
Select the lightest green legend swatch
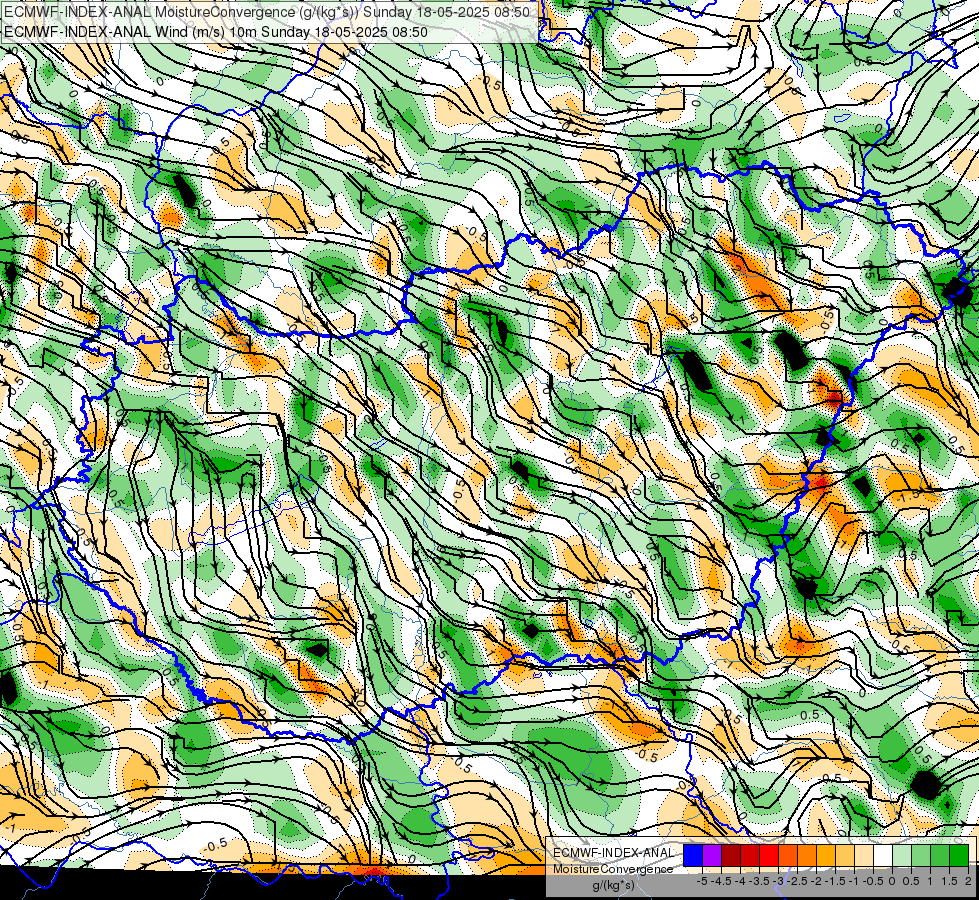point(902,856)
